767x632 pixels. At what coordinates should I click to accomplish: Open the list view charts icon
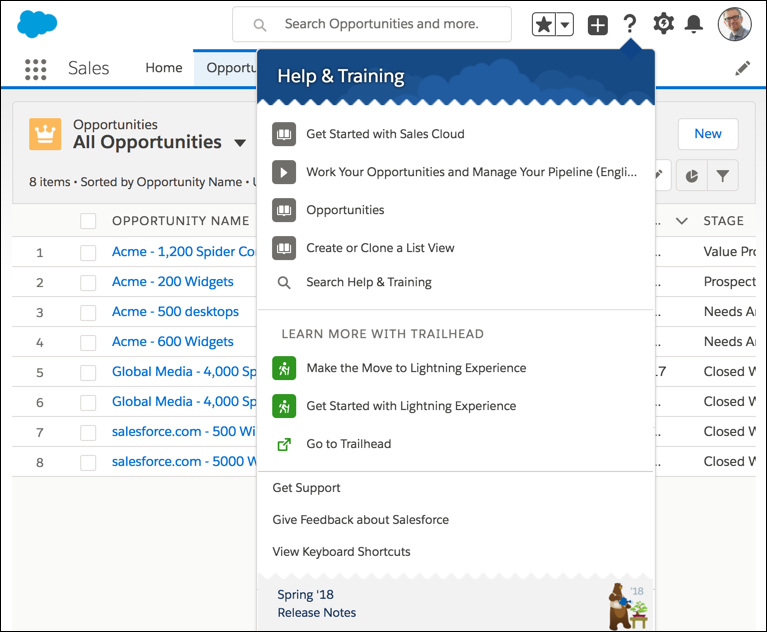coord(692,176)
